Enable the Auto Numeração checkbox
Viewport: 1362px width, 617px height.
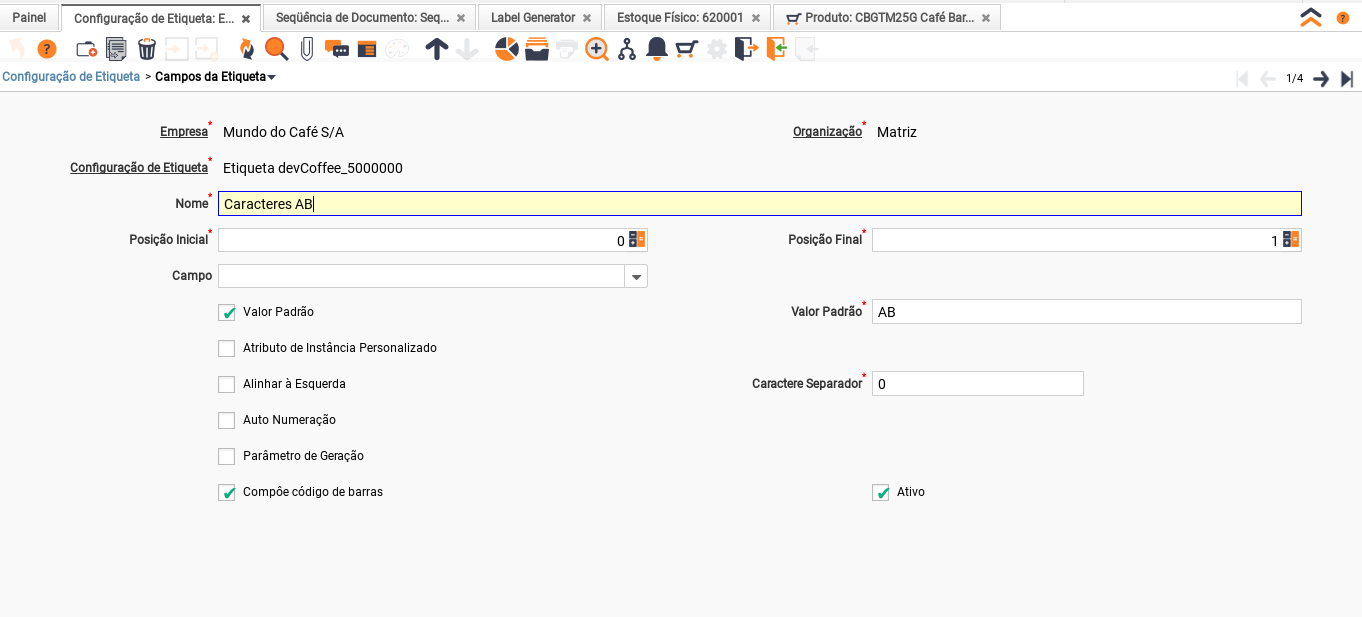pos(227,420)
